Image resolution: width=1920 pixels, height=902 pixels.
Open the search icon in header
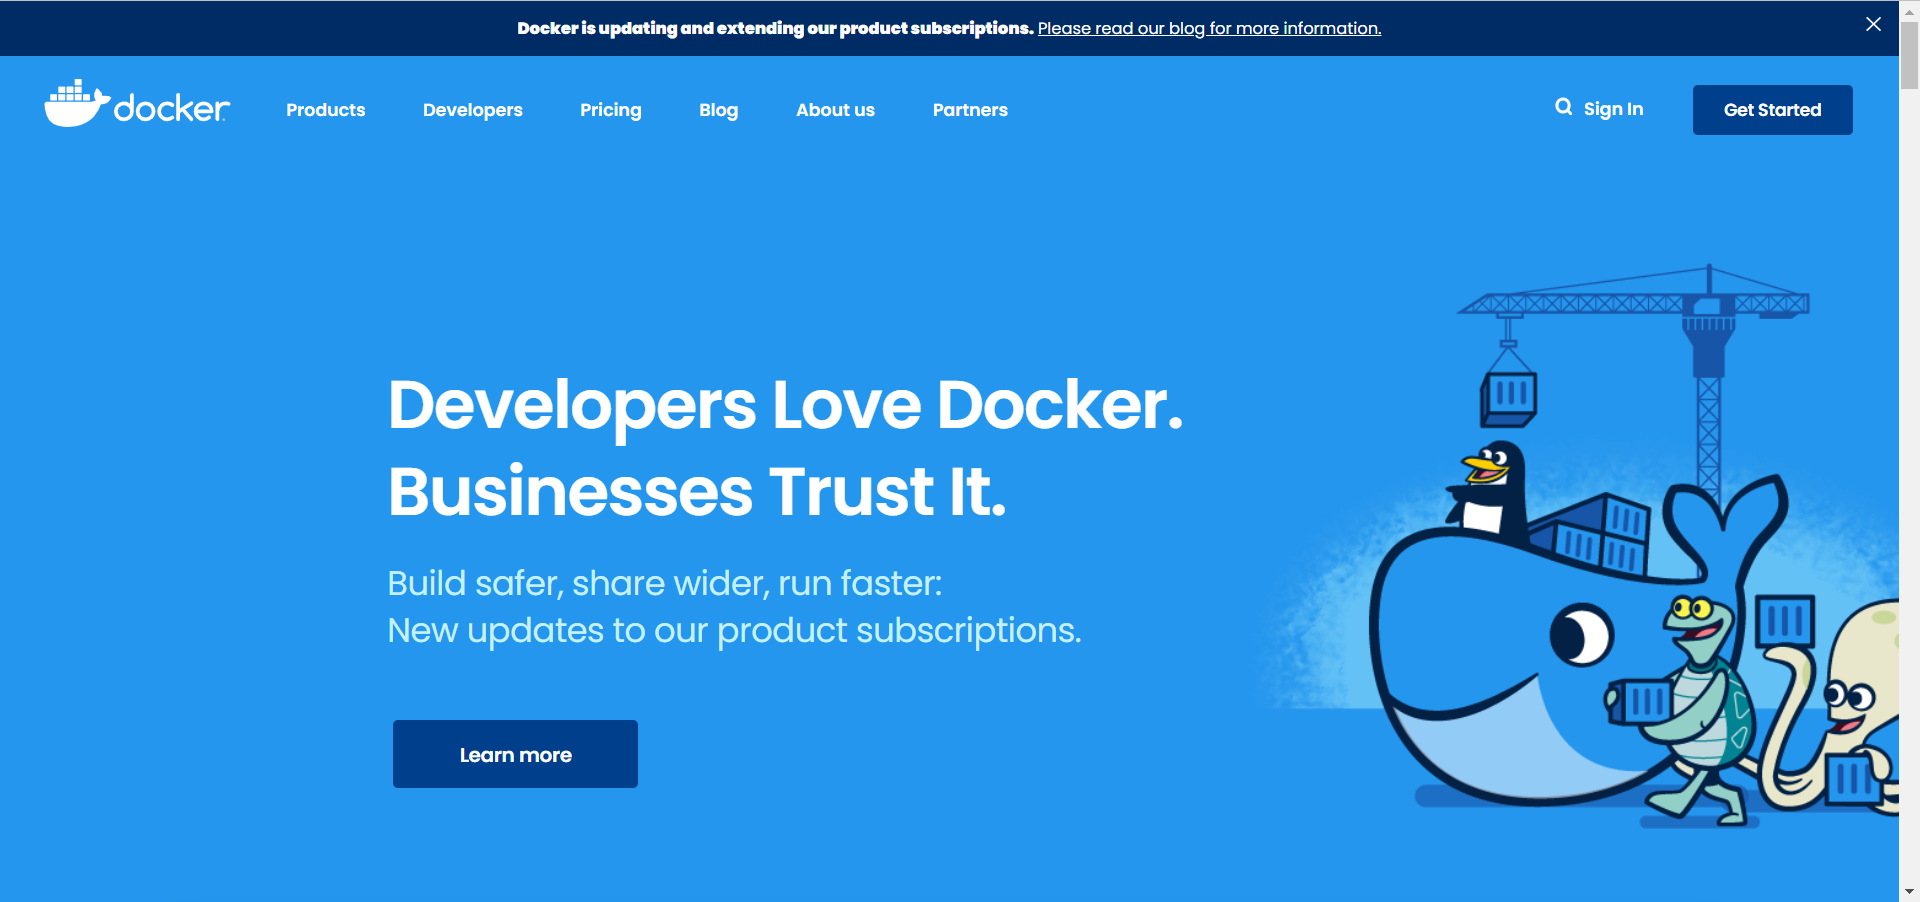coord(1563,107)
